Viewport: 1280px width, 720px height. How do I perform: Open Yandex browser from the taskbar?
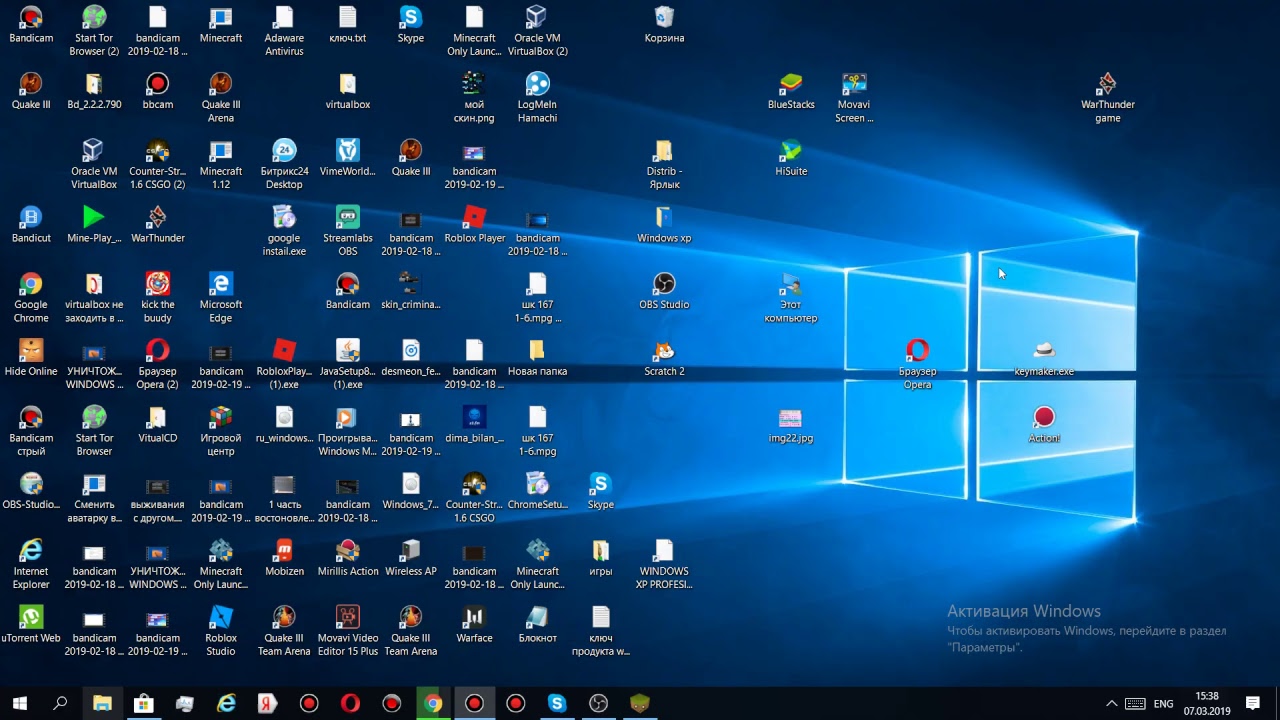(x=267, y=703)
